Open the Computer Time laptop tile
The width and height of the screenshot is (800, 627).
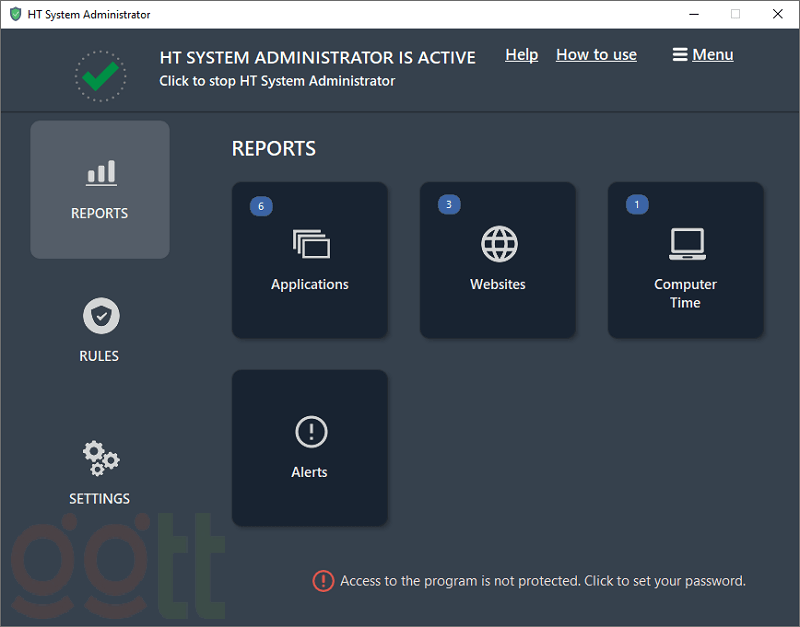pyautogui.click(x=686, y=260)
